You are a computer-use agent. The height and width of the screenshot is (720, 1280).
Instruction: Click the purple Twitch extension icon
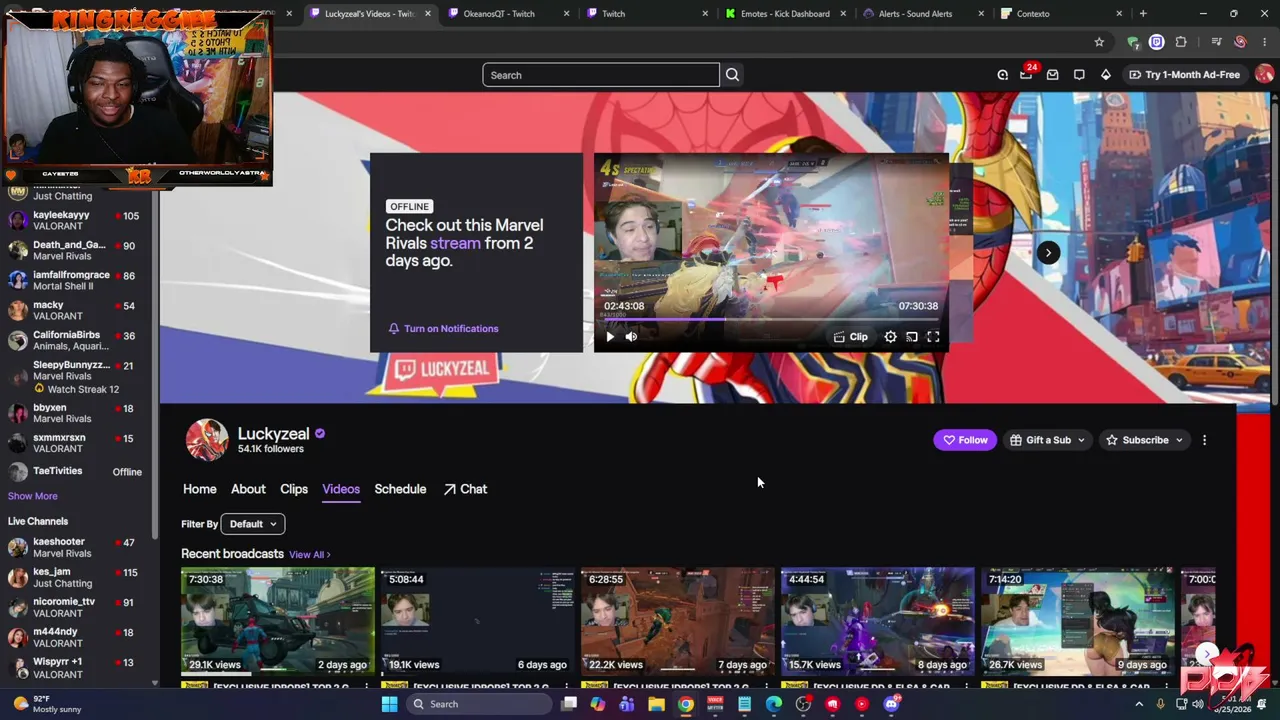click(1156, 42)
